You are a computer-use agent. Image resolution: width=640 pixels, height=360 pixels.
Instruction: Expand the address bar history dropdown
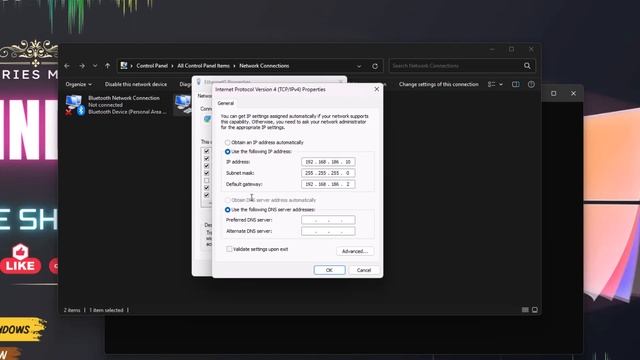pos(359,66)
